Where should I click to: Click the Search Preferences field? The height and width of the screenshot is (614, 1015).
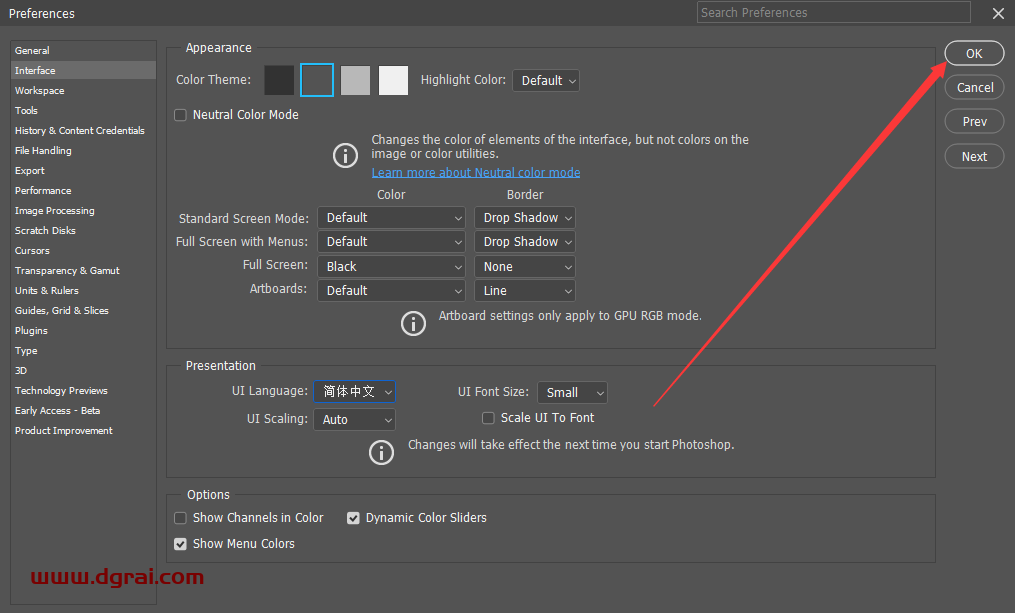pos(833,13)
